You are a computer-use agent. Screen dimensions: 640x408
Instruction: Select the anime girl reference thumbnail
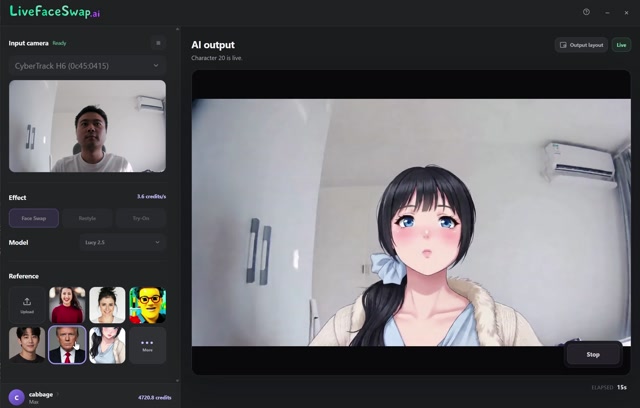[x=107, y=345]
